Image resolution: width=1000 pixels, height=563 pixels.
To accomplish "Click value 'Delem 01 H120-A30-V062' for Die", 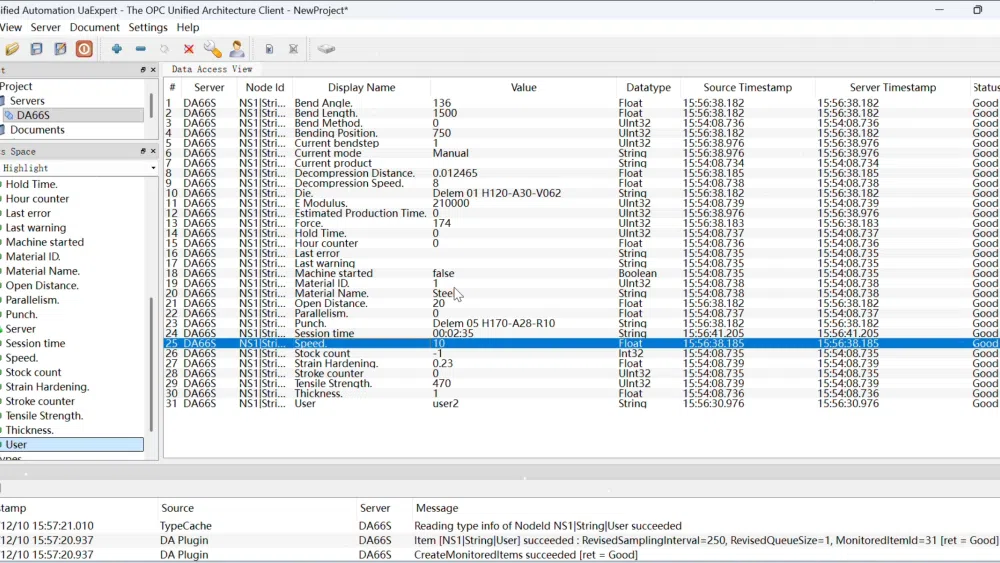I will point(497,193).
